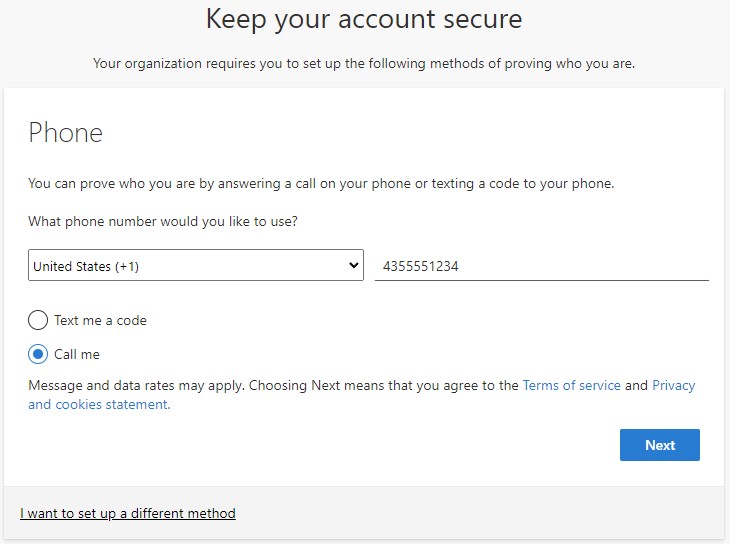Focus the phone number input field
This screenshot has width=730, height=544.
pos(580,266)
